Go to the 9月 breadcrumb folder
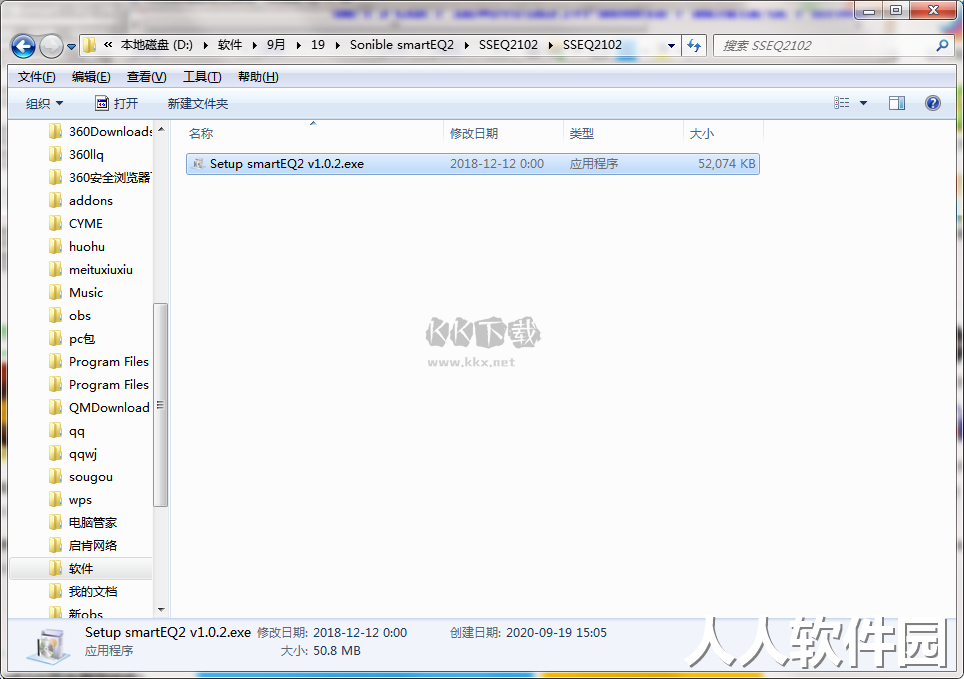 pyautogui.click(x=276, y=45)
